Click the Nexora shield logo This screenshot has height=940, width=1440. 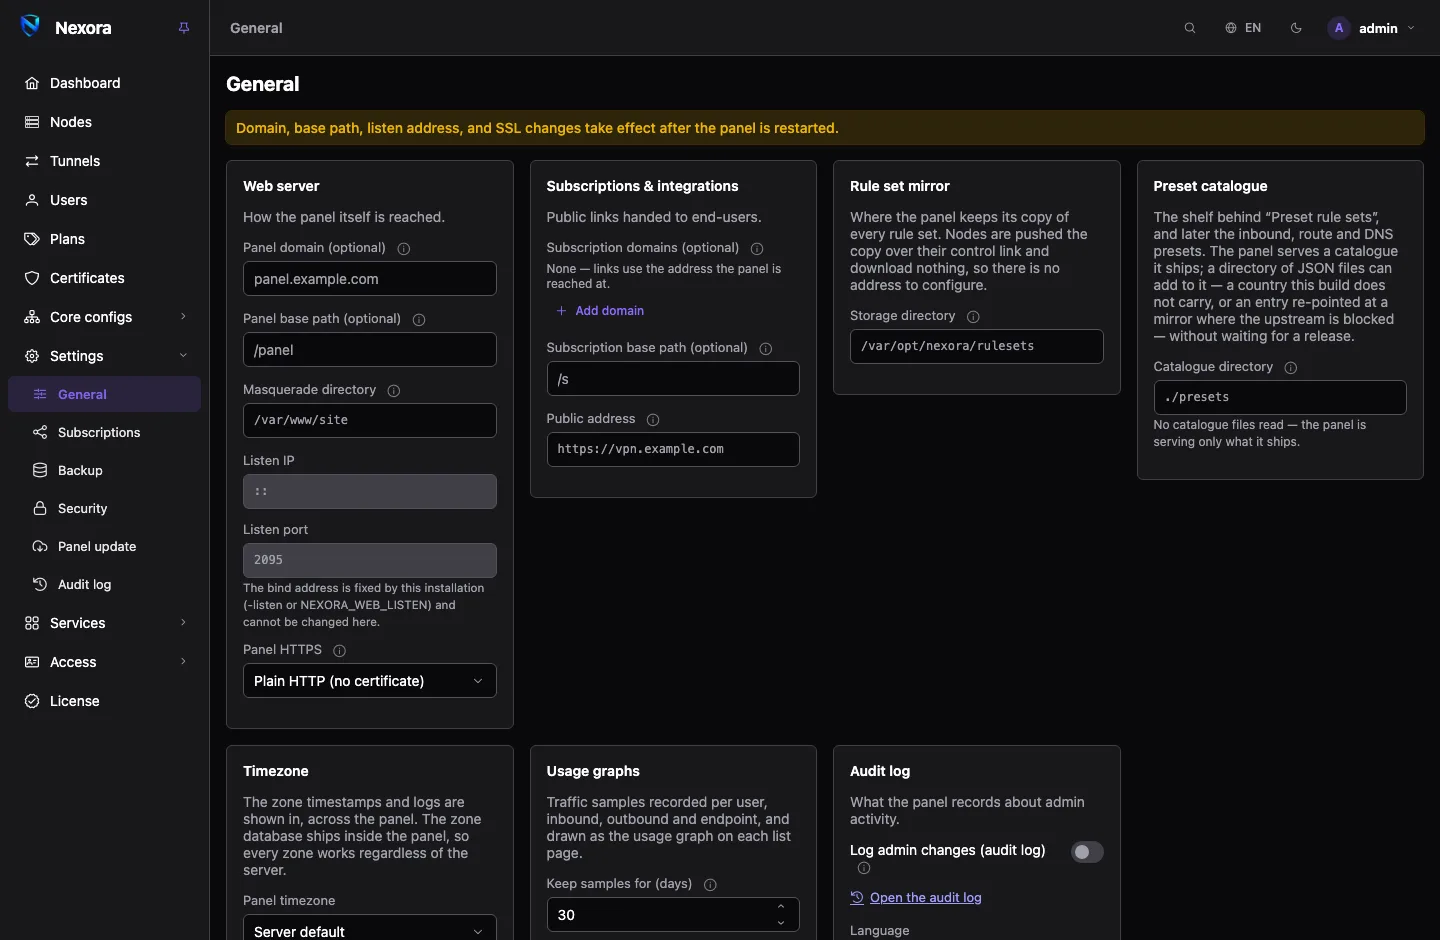point(31,27)
